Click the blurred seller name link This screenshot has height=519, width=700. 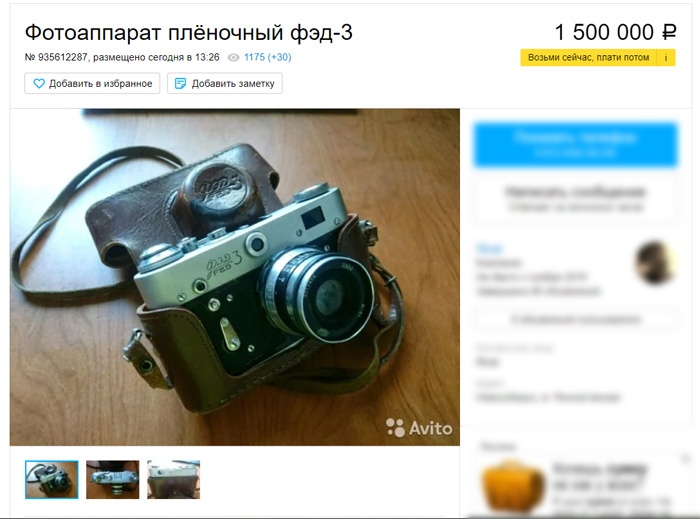[x=489, y=249]
